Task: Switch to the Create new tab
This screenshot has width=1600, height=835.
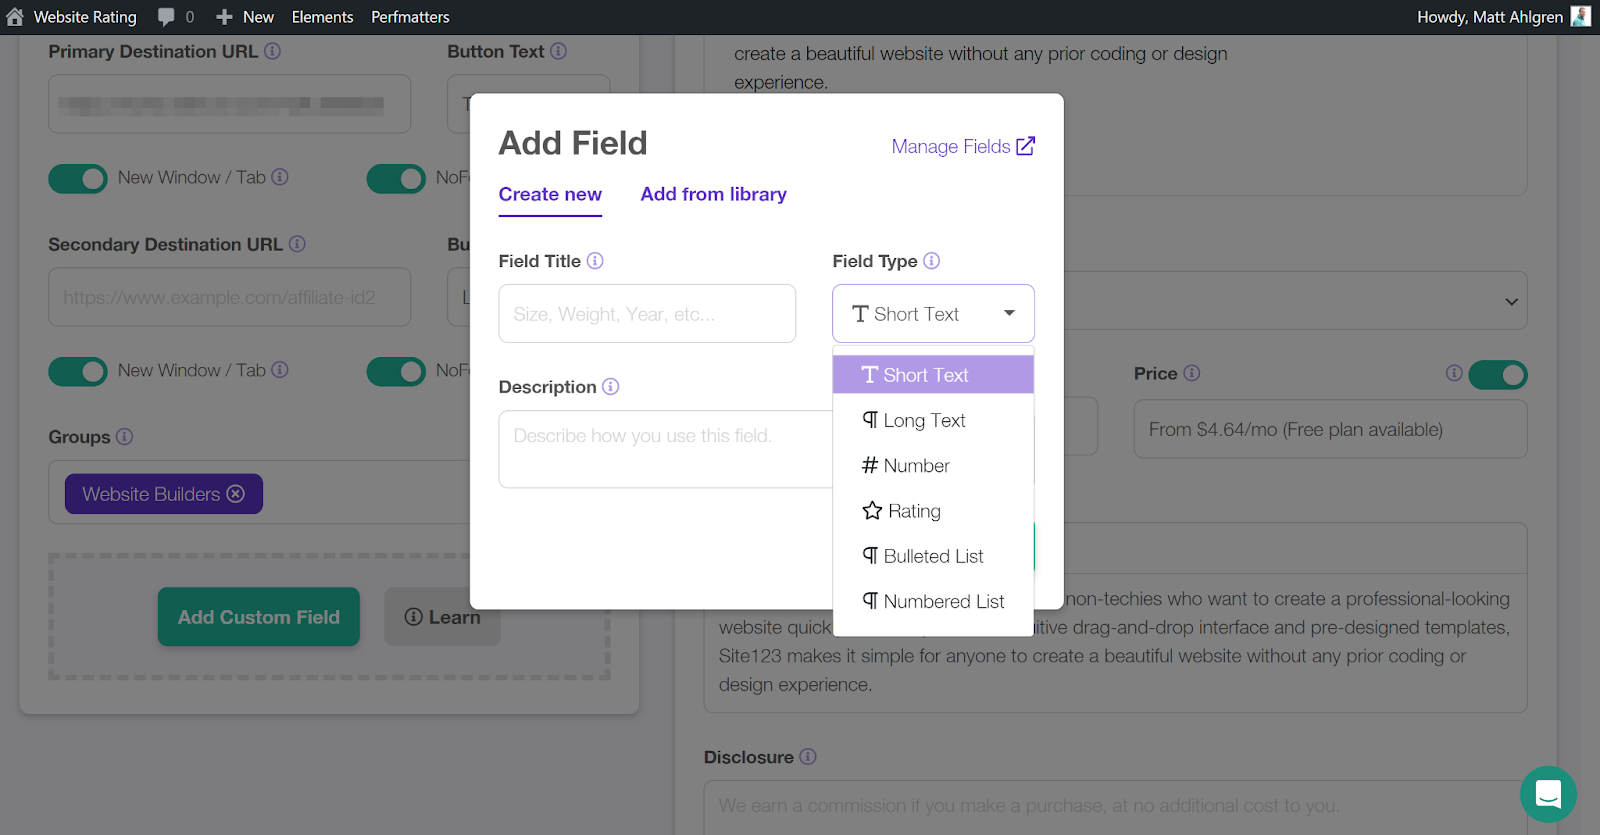Action: (x=550, y=195)
